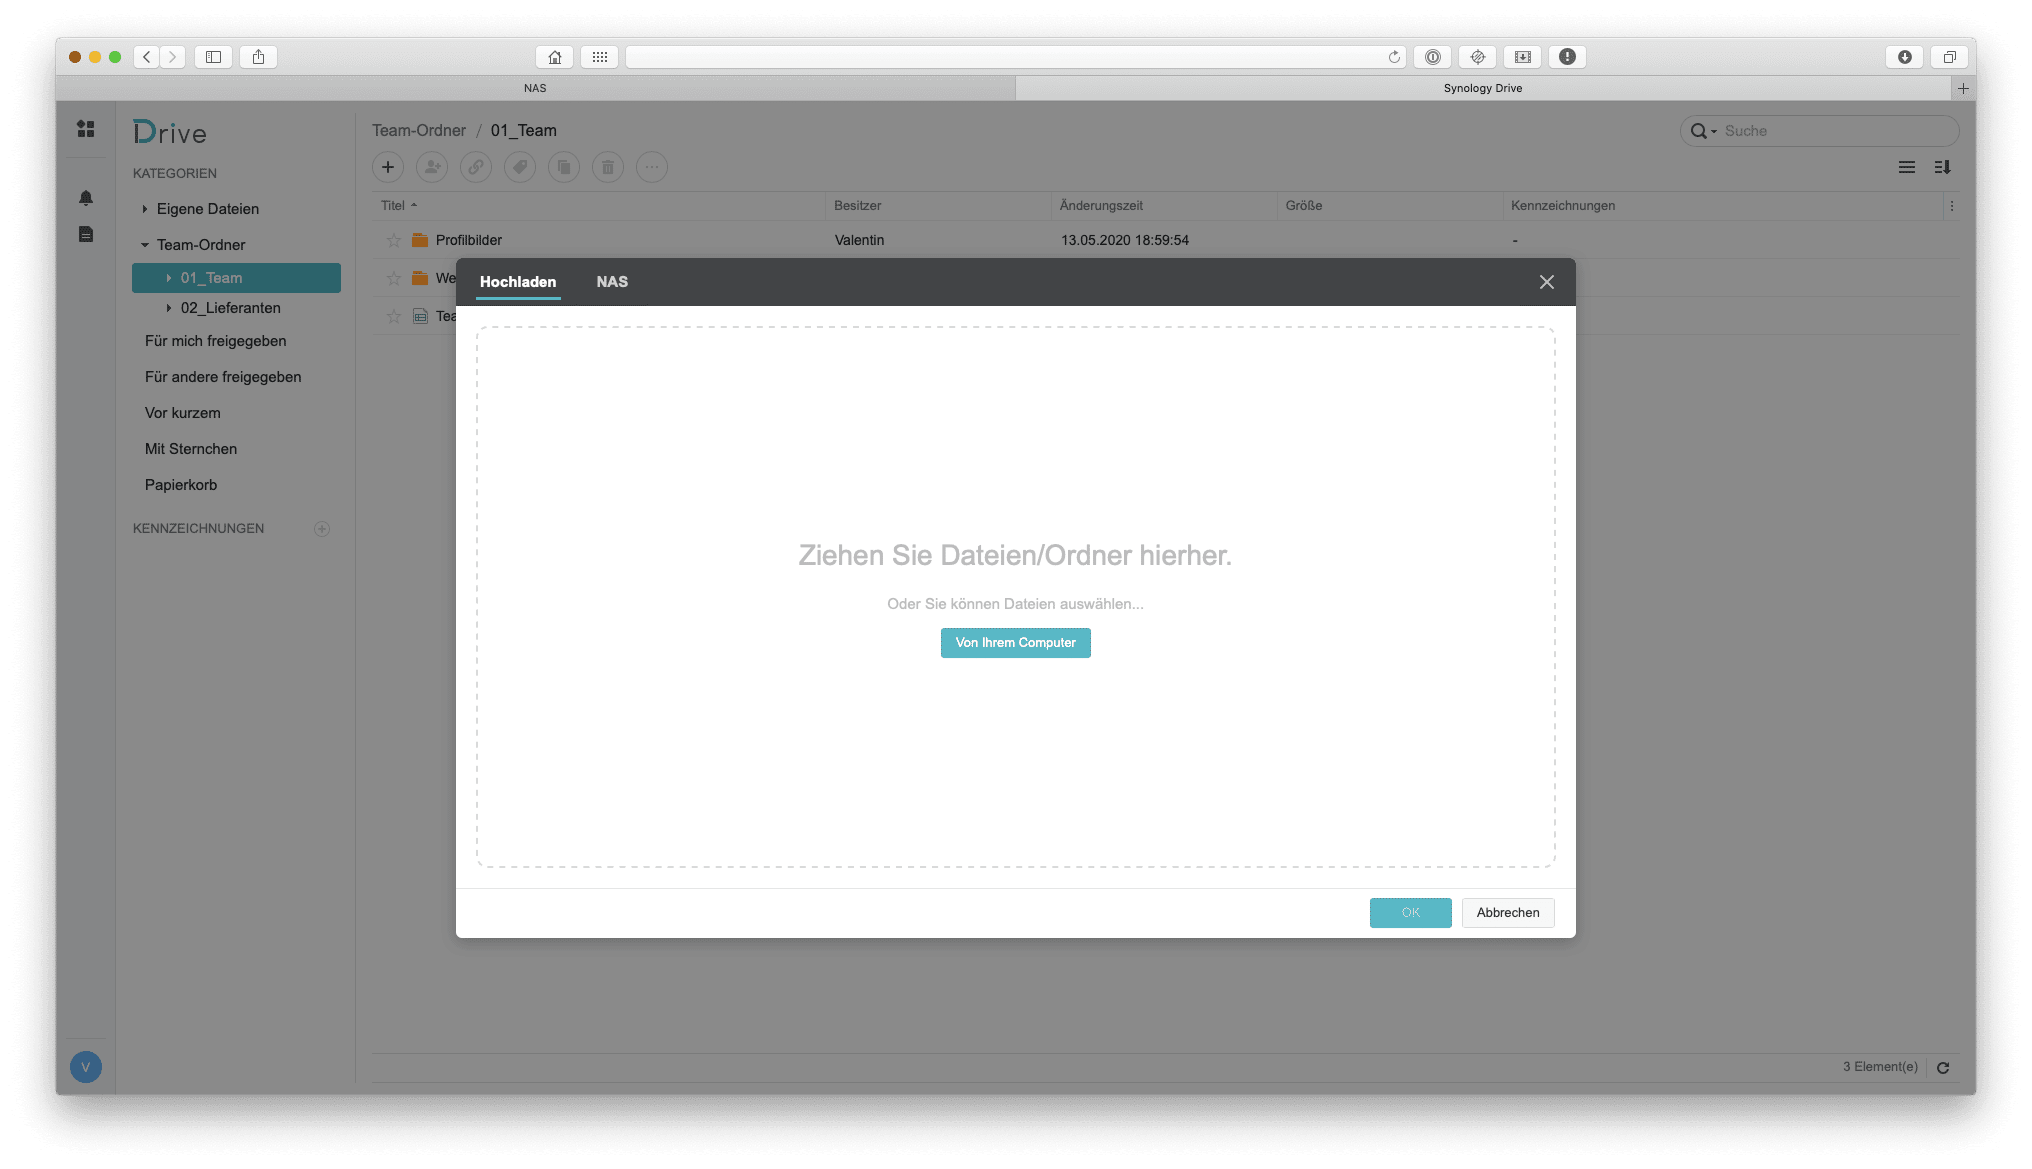Image resolution: width=2032 pixels, height=1169 pixels.
Task: Switch to the NAS tab
Action: pyautogui.click(x=611, y=280)
